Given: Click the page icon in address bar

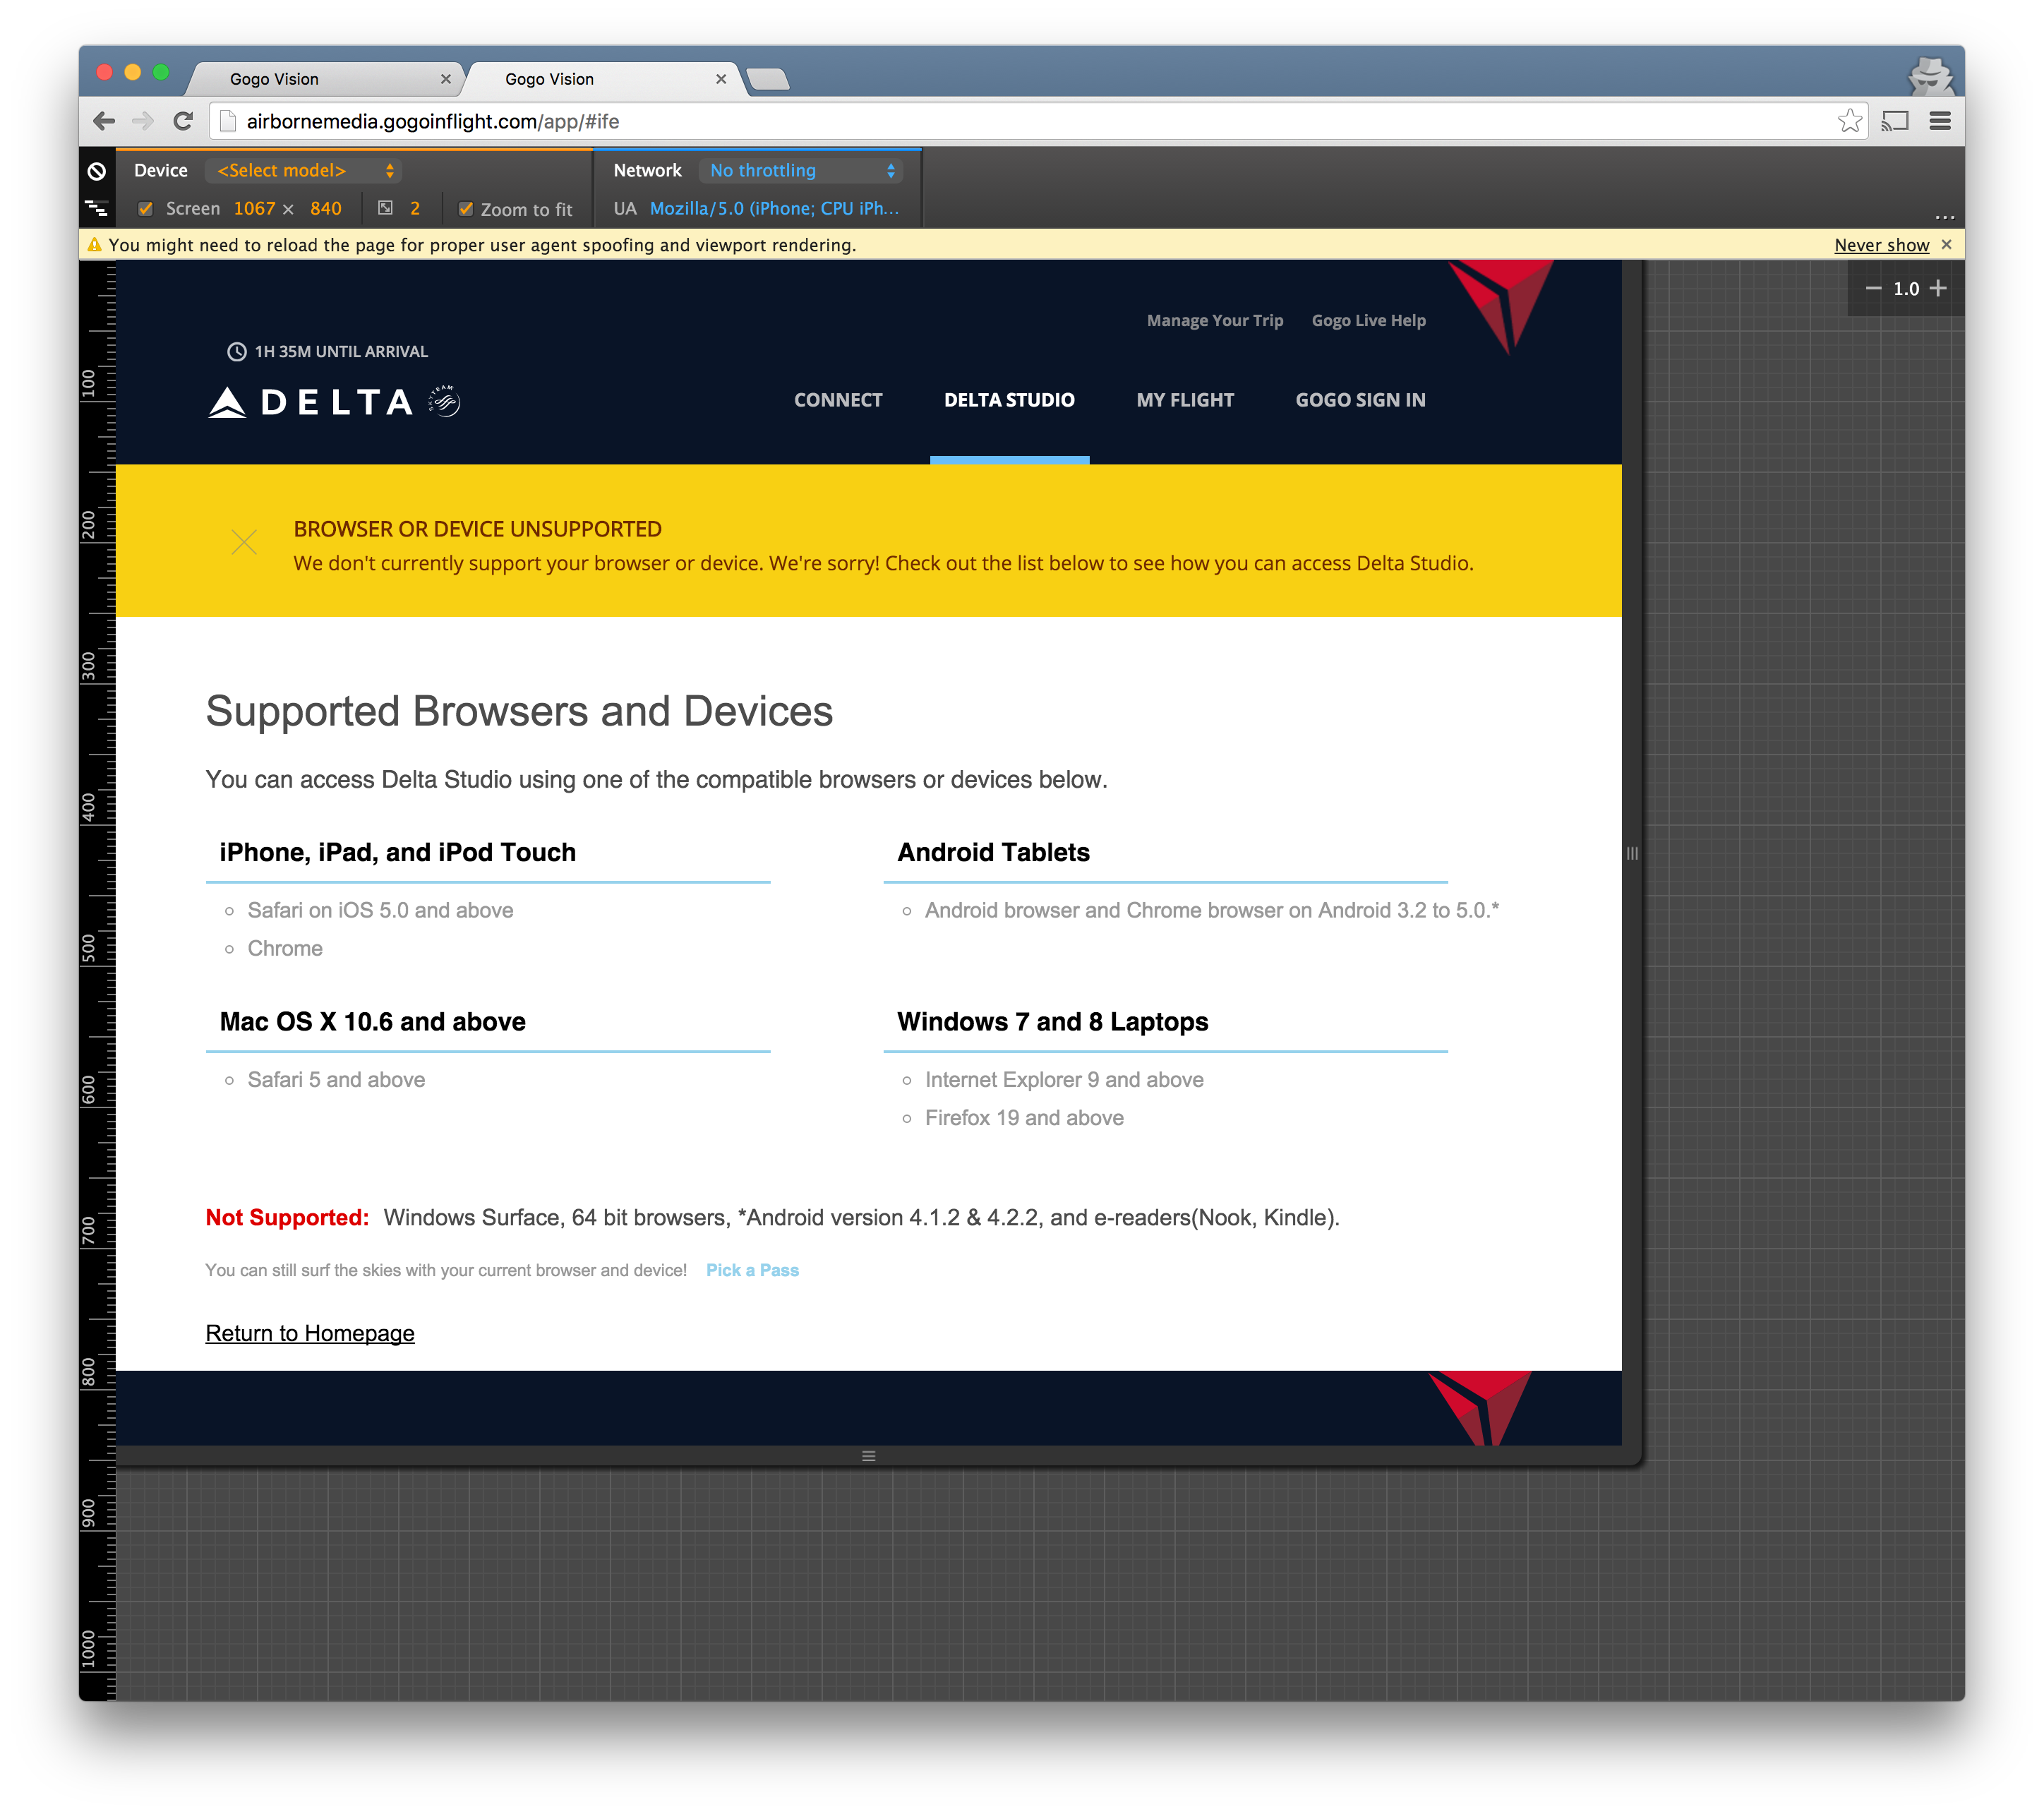Looking at the screenshot, I should [228, 121].
